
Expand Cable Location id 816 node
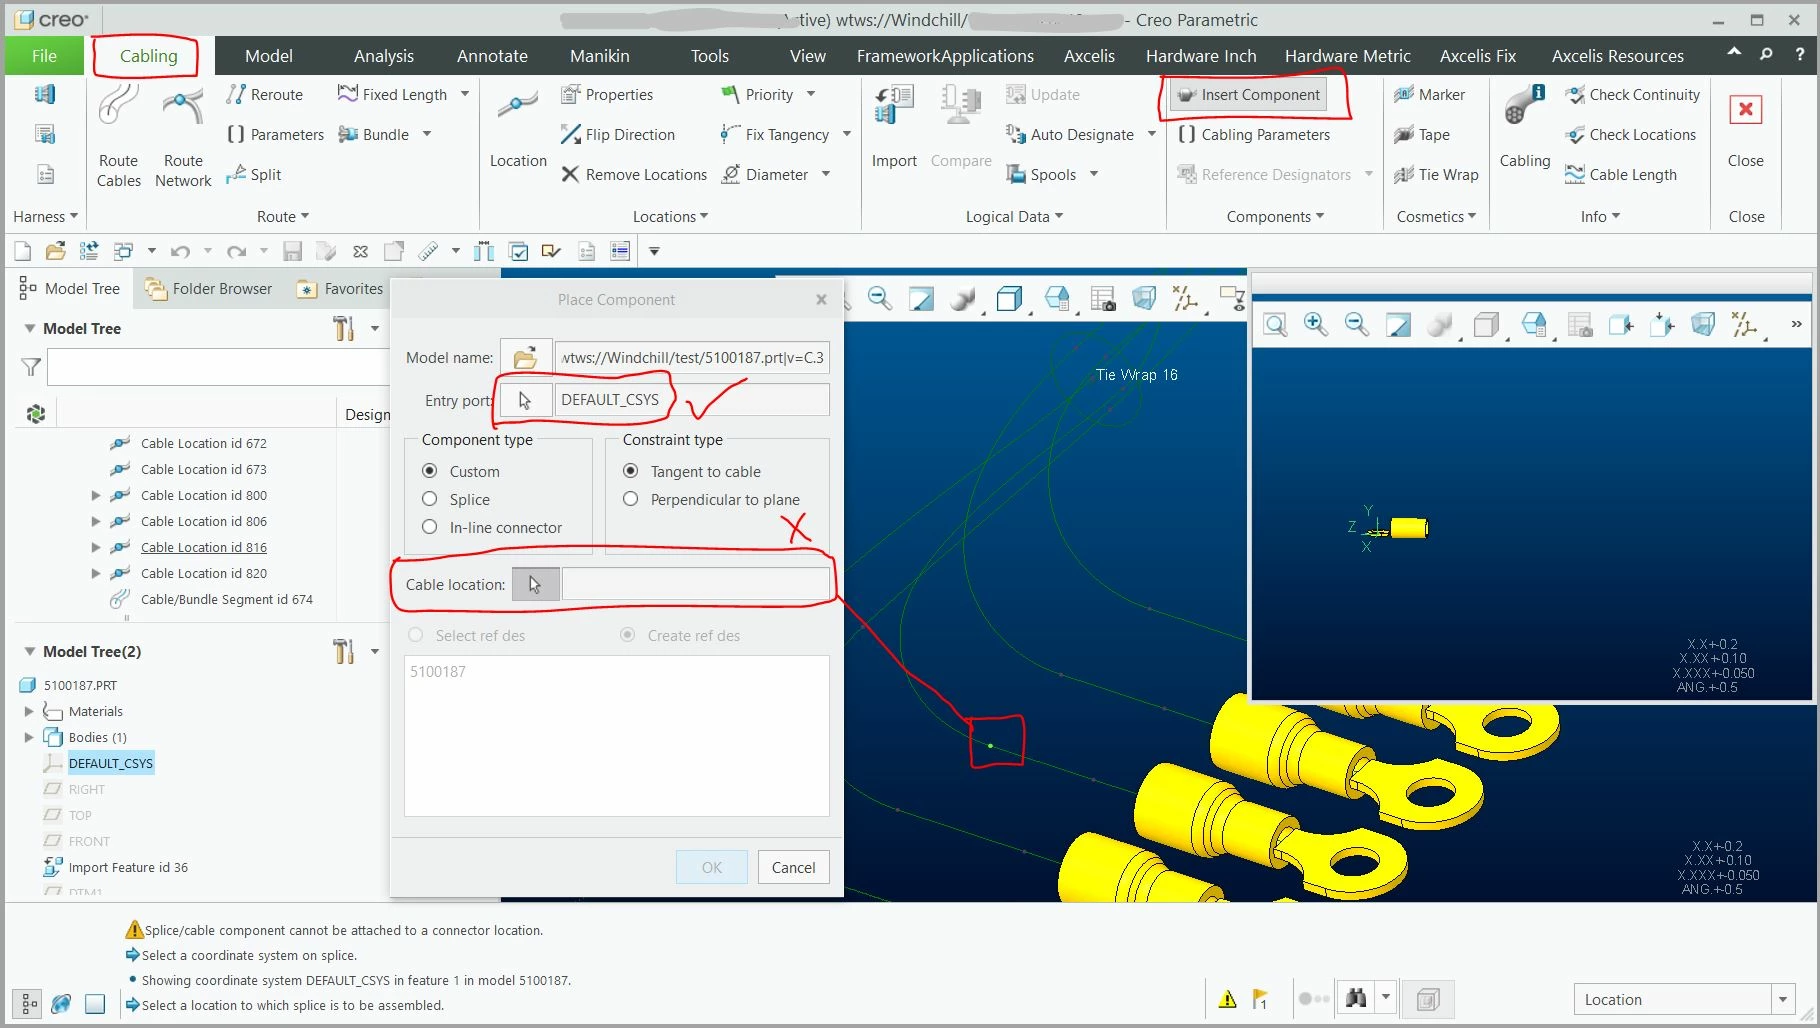click(96, 547)
